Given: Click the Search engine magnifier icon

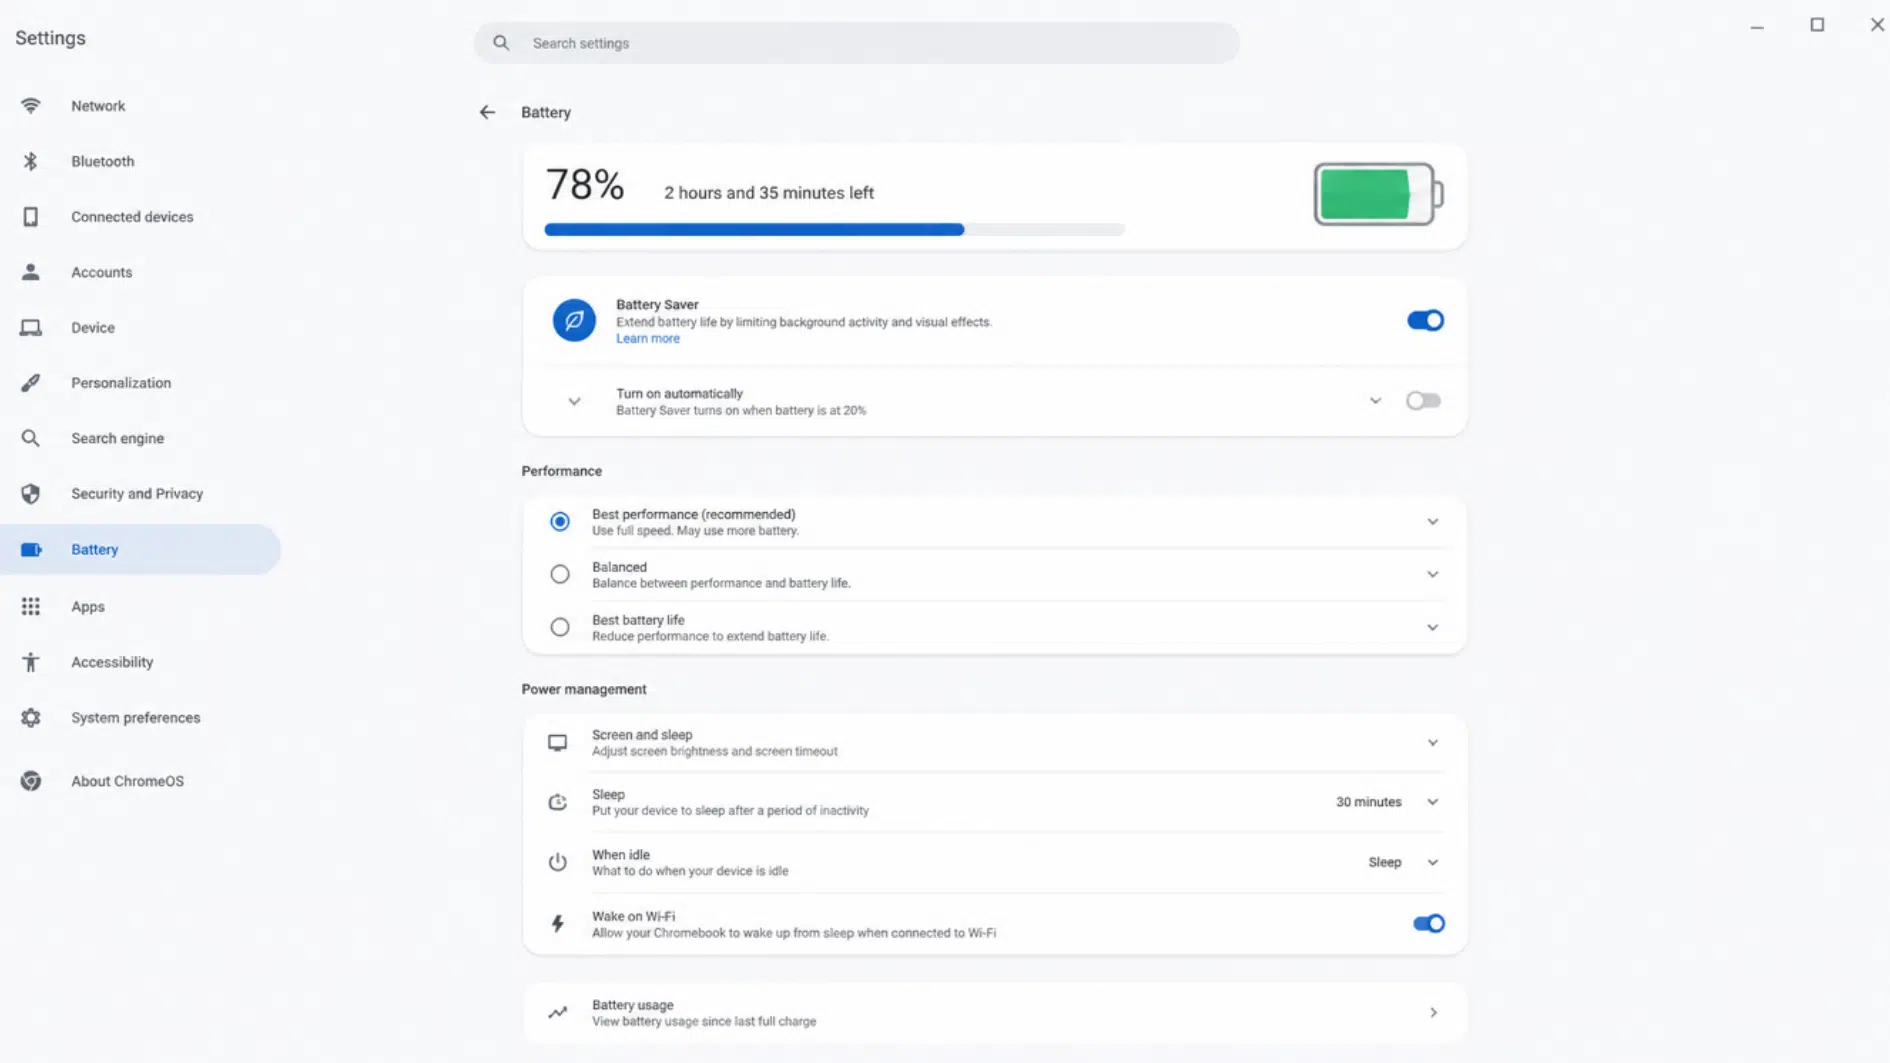Looking at the screenshot, I should coord(31,438).
